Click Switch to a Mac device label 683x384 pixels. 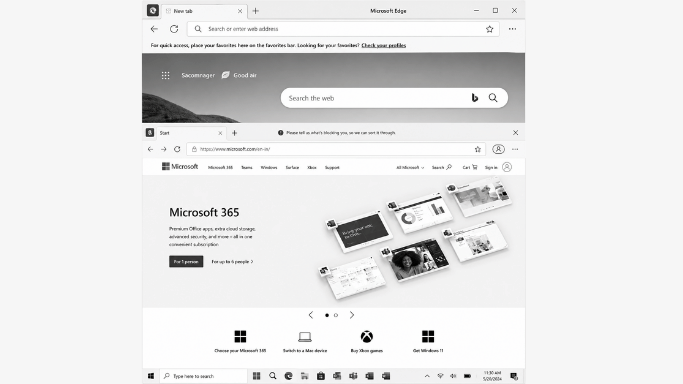pyautogui.click(x=305, y=350)
